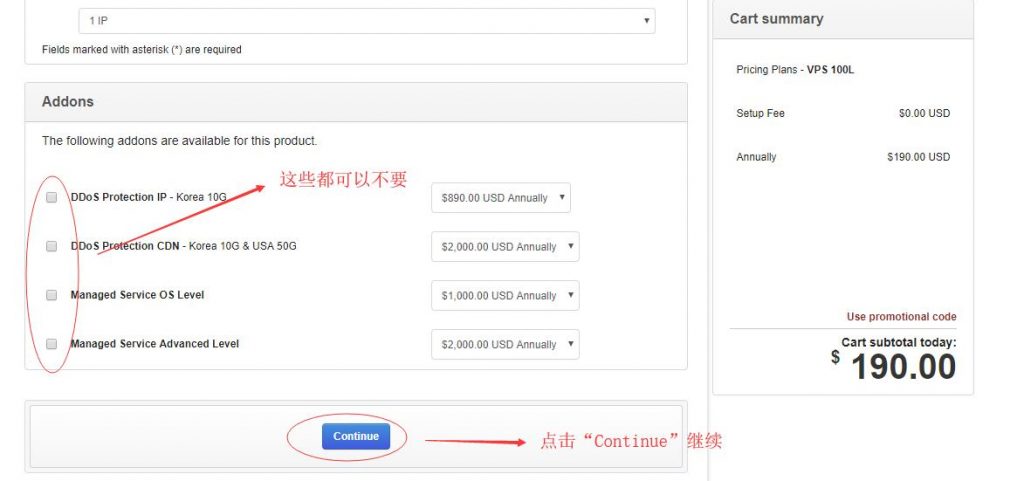
Task: Select Managed Service Advanced Level checkbox
Action: tap(52, 344)
